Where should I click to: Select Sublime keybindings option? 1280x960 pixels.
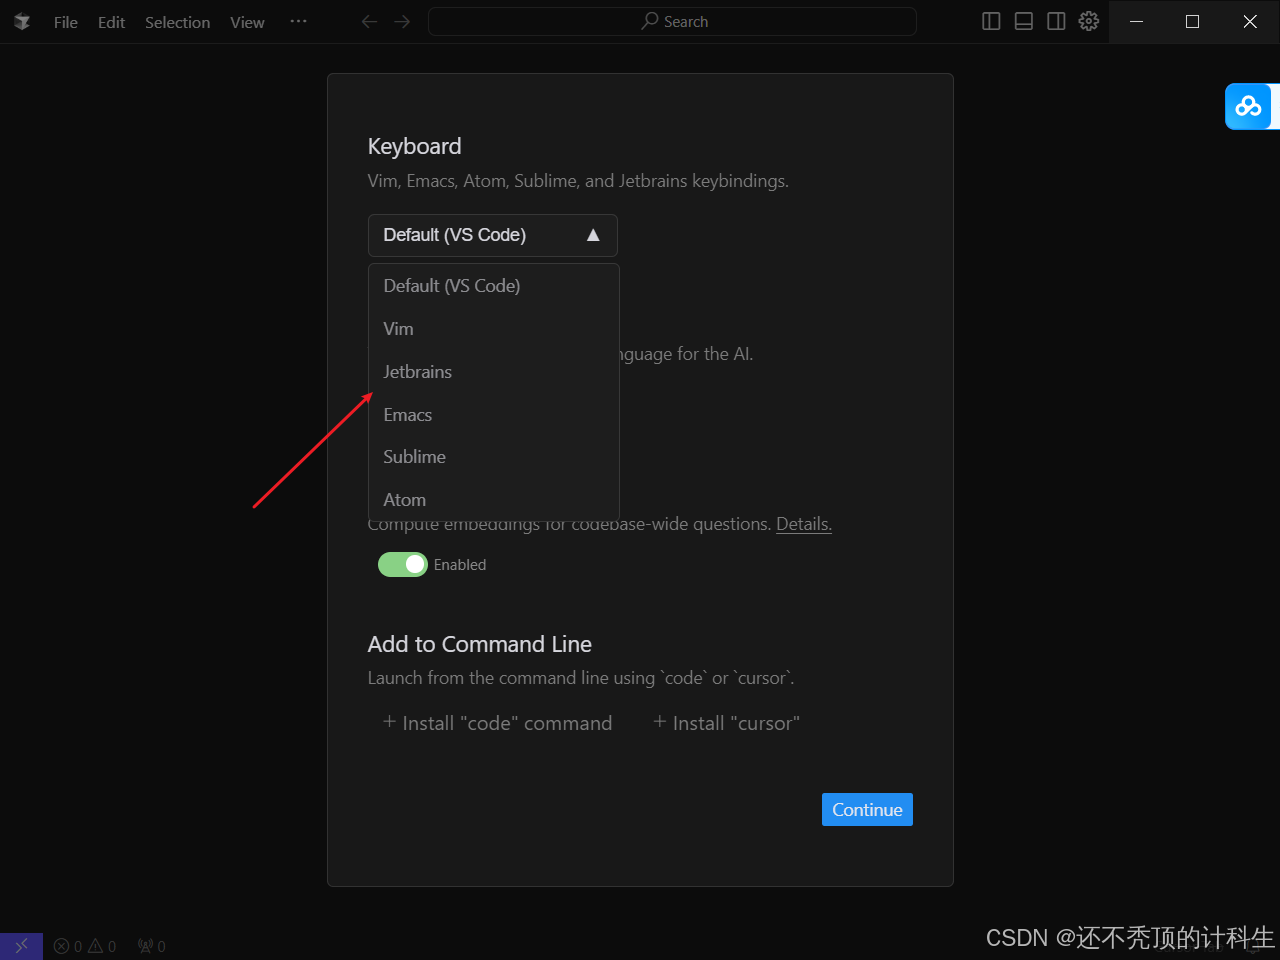coord(494,457)
